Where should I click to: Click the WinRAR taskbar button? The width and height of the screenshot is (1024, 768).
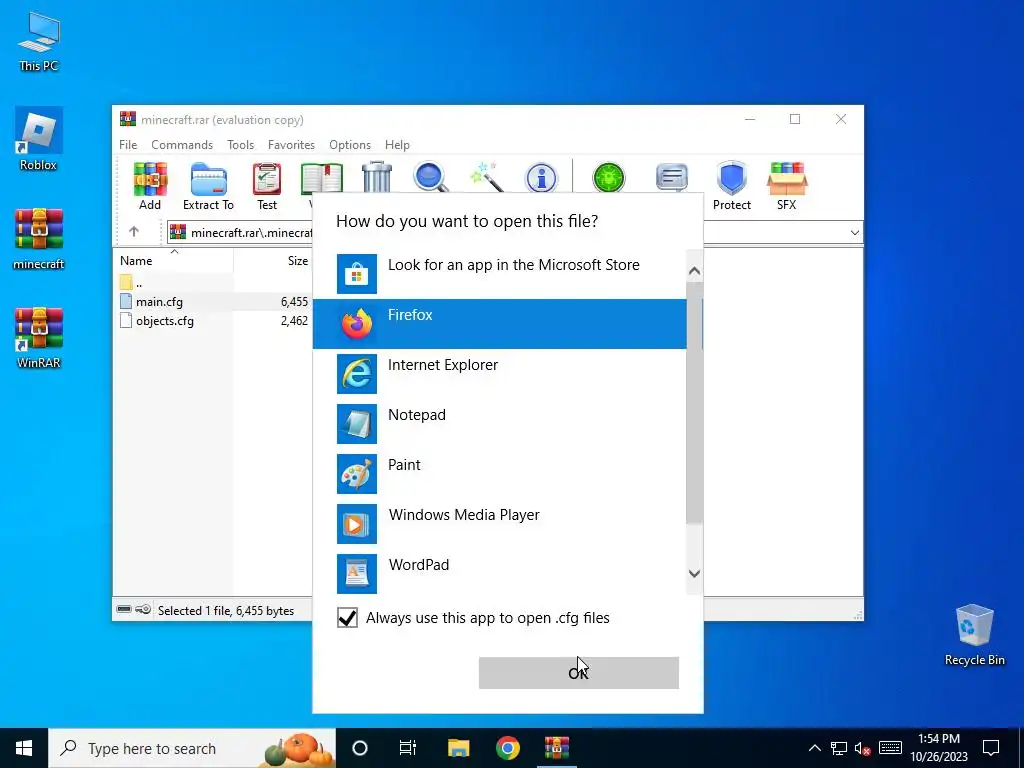click(557, 748)
